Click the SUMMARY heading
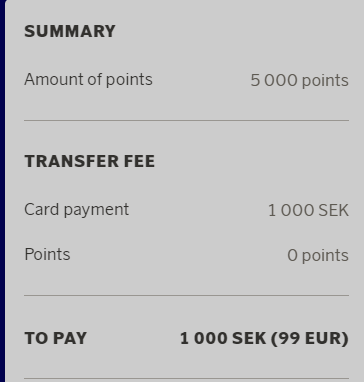This screenshot has width=364, height=382. (70, 31)
